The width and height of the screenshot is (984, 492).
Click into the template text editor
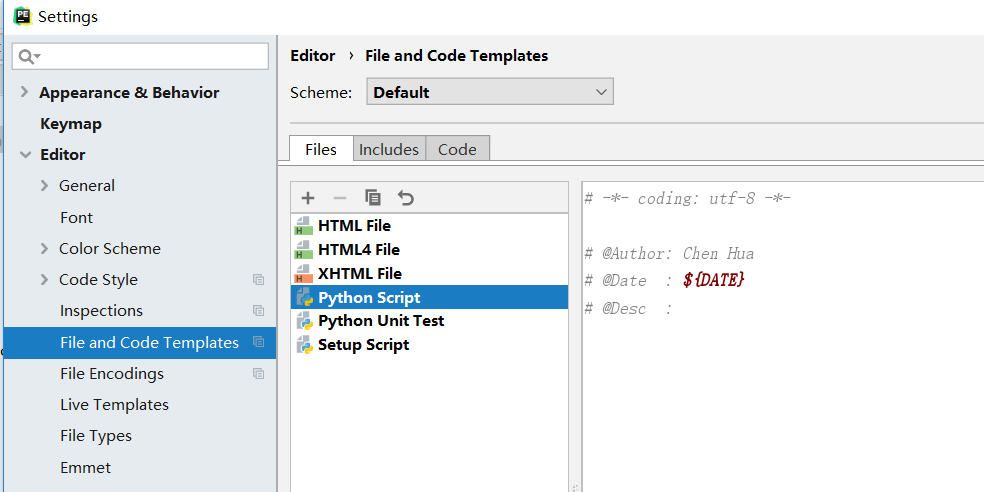[x=780, y=400]
